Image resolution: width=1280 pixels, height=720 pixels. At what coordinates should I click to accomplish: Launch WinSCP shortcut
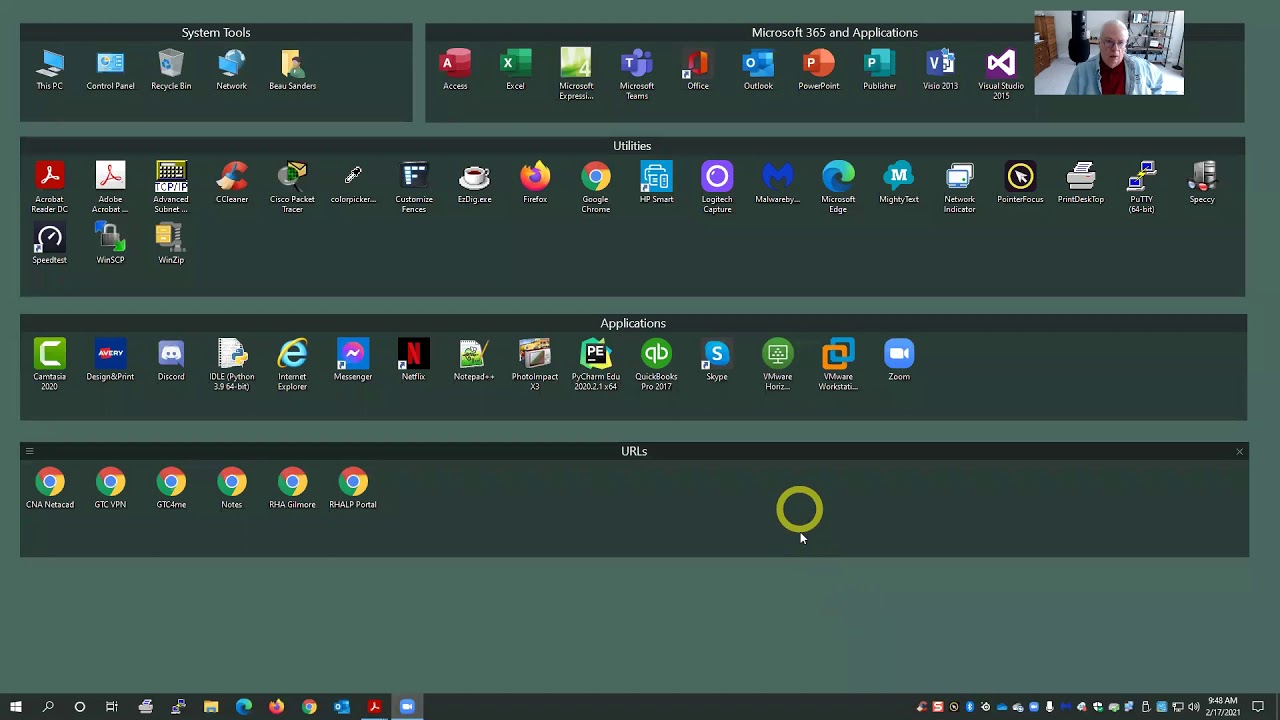click(110, 245)
